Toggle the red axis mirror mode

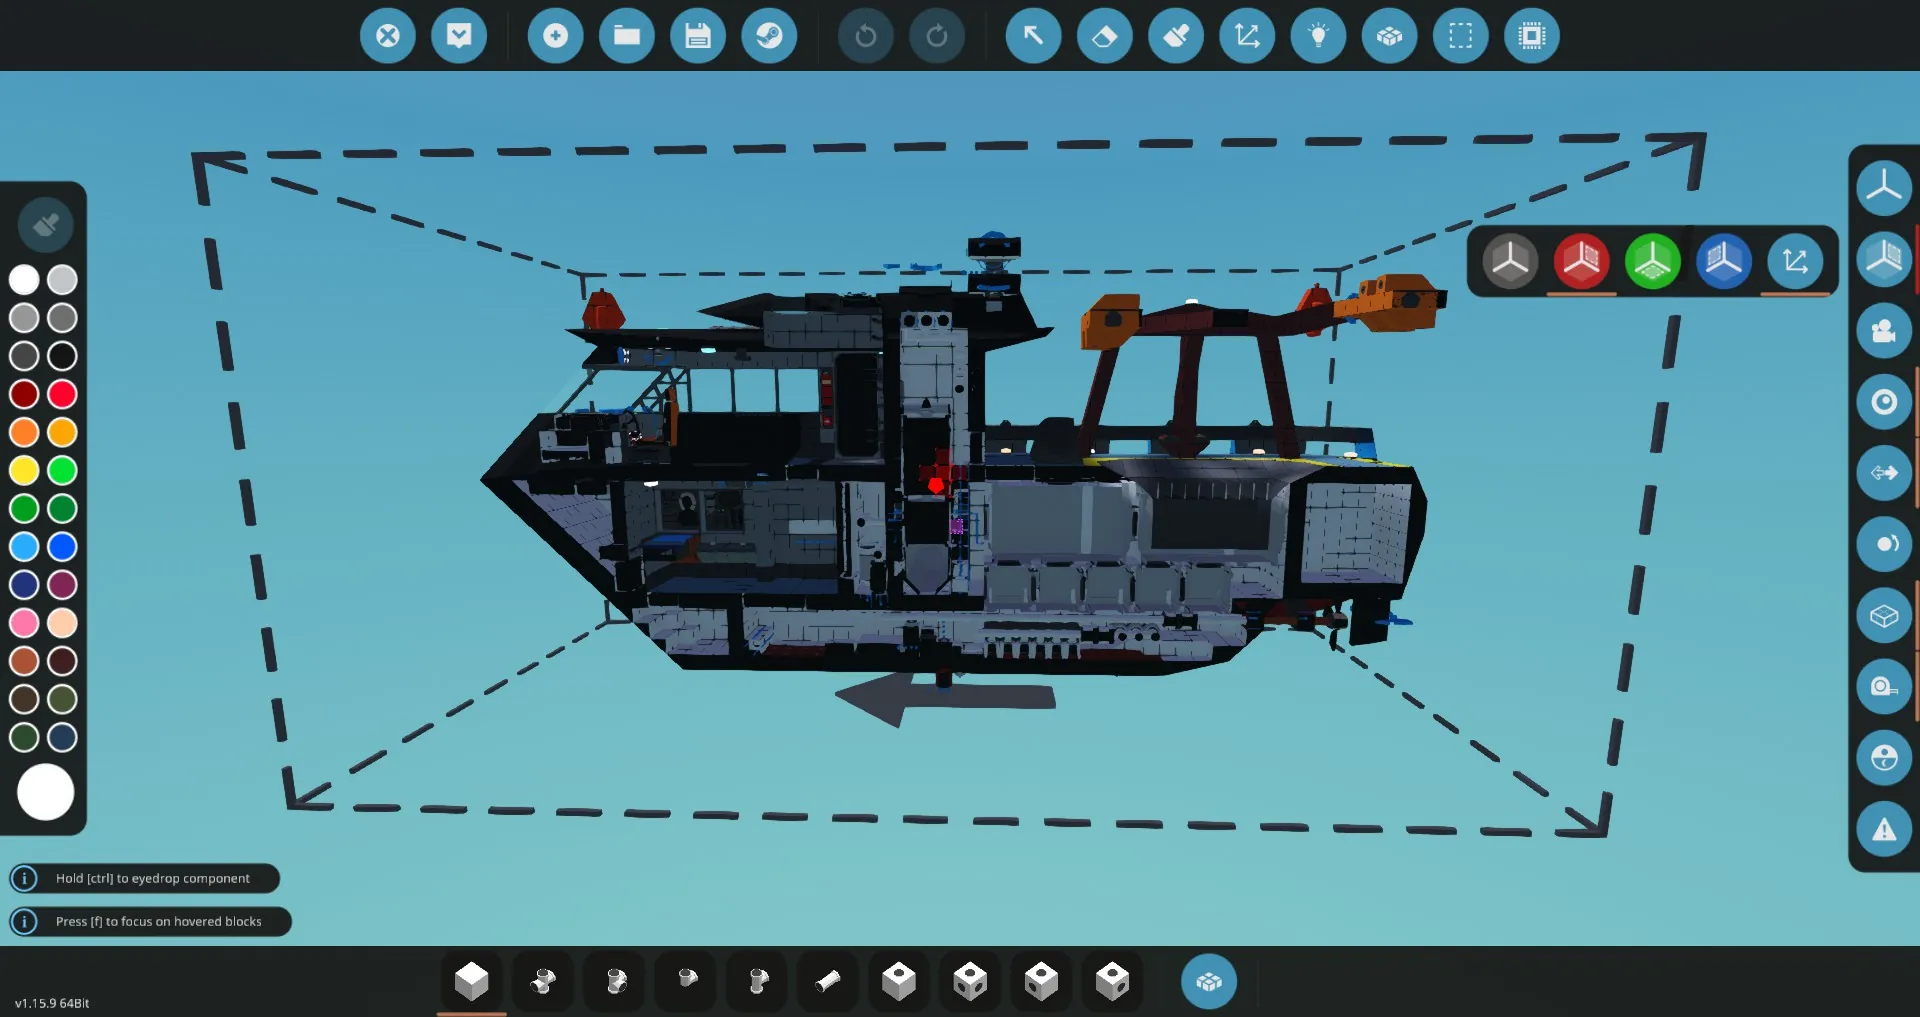[1580, 262]
